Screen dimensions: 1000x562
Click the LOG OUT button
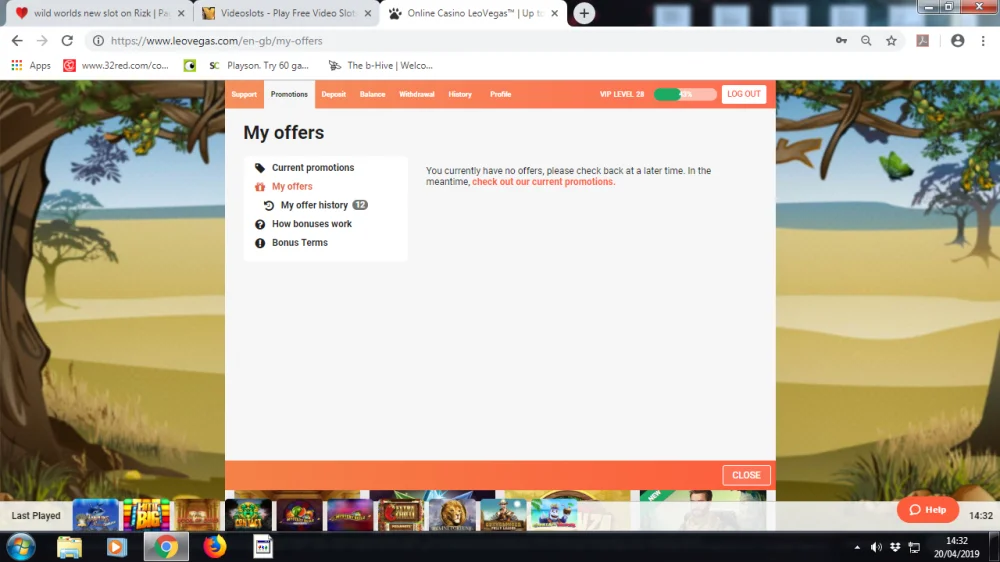point(744,94)
